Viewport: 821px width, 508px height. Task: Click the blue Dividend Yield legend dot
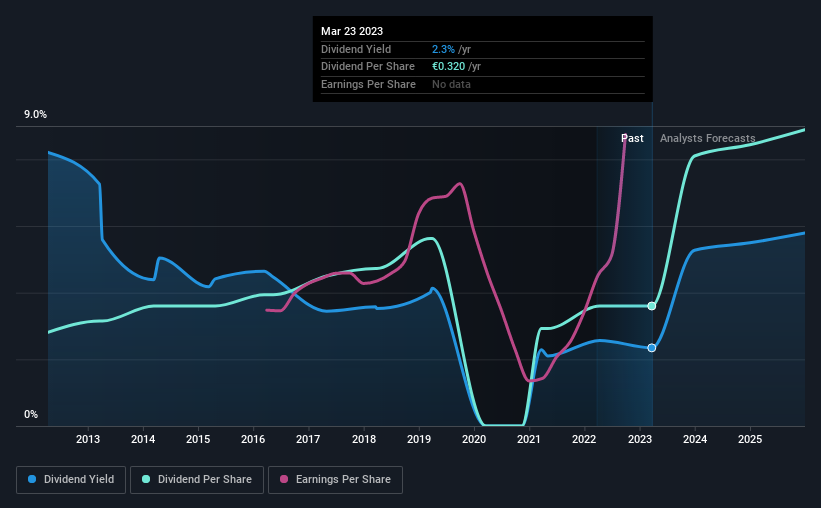[32, 479]
